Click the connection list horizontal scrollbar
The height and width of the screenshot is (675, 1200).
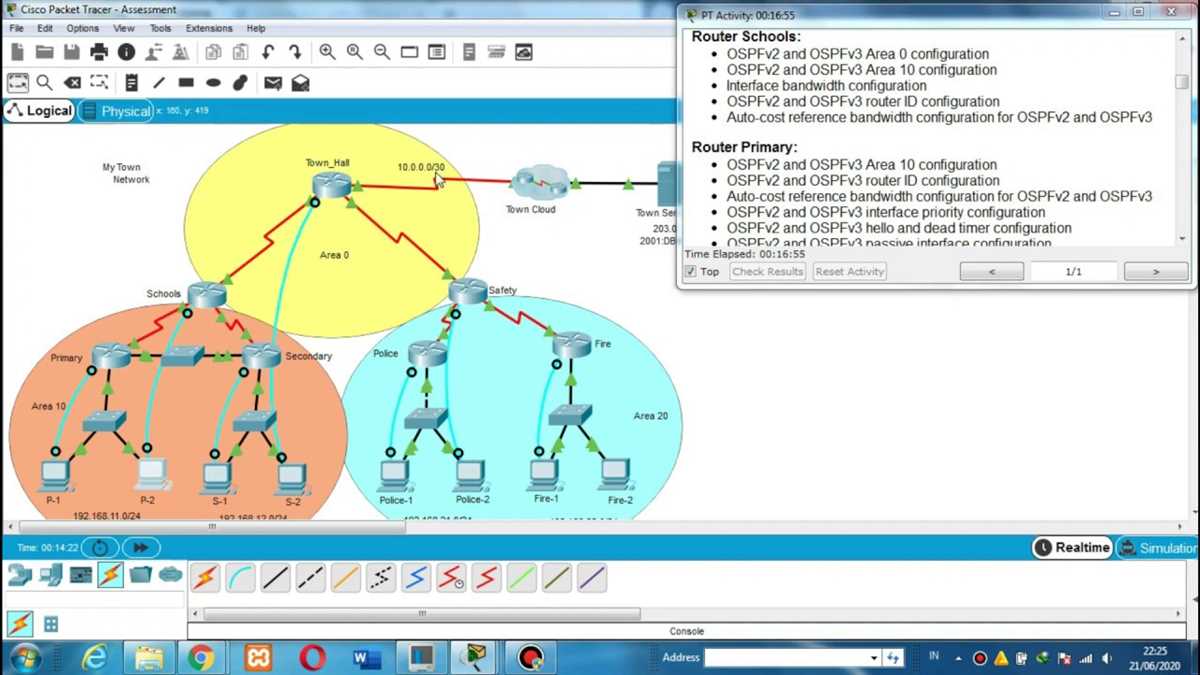click(x=421, y=614)
